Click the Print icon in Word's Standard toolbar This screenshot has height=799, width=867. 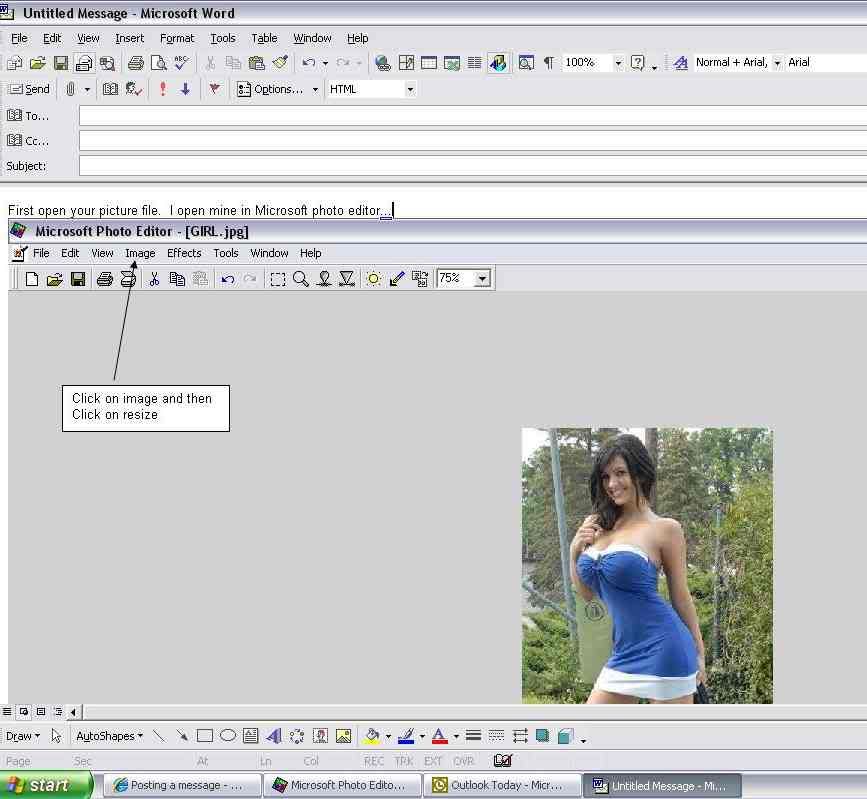[135, 63]
